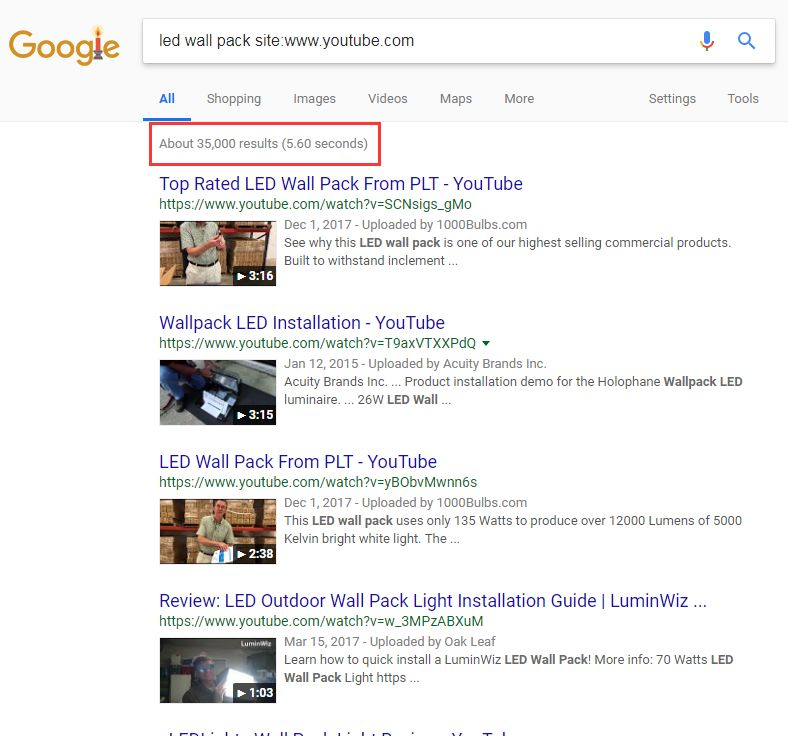Play the 2:38 video thumbnail
788x736 pixels.
click(x=217, y=531)
